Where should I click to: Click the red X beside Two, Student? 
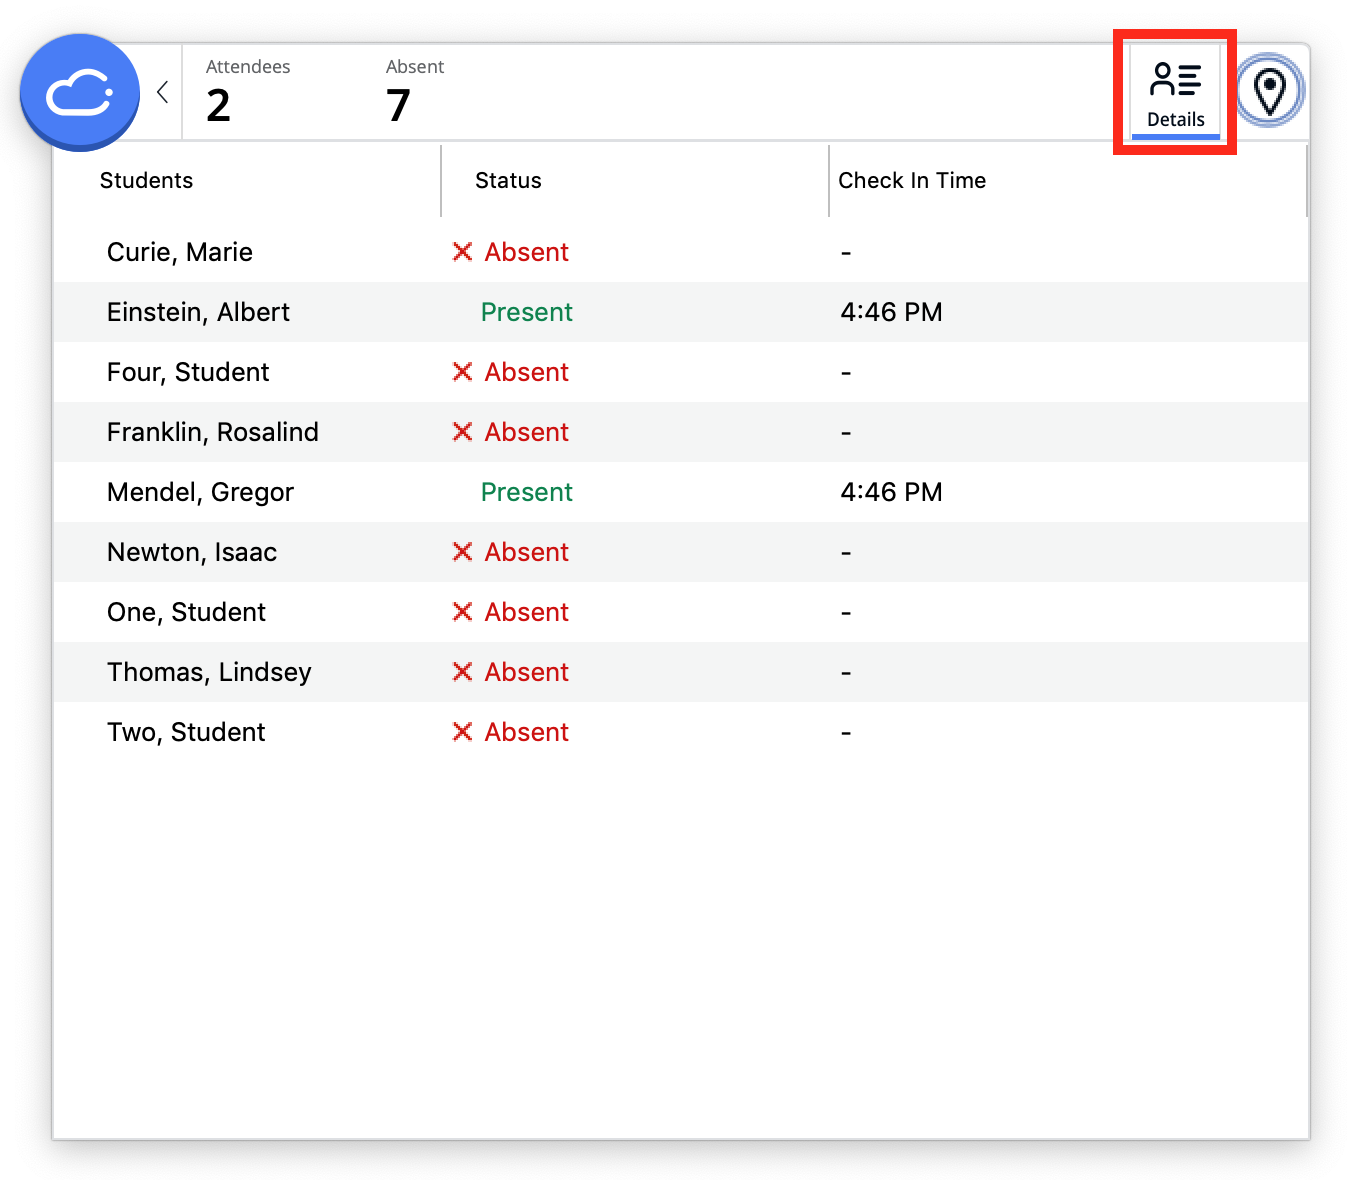462,732
